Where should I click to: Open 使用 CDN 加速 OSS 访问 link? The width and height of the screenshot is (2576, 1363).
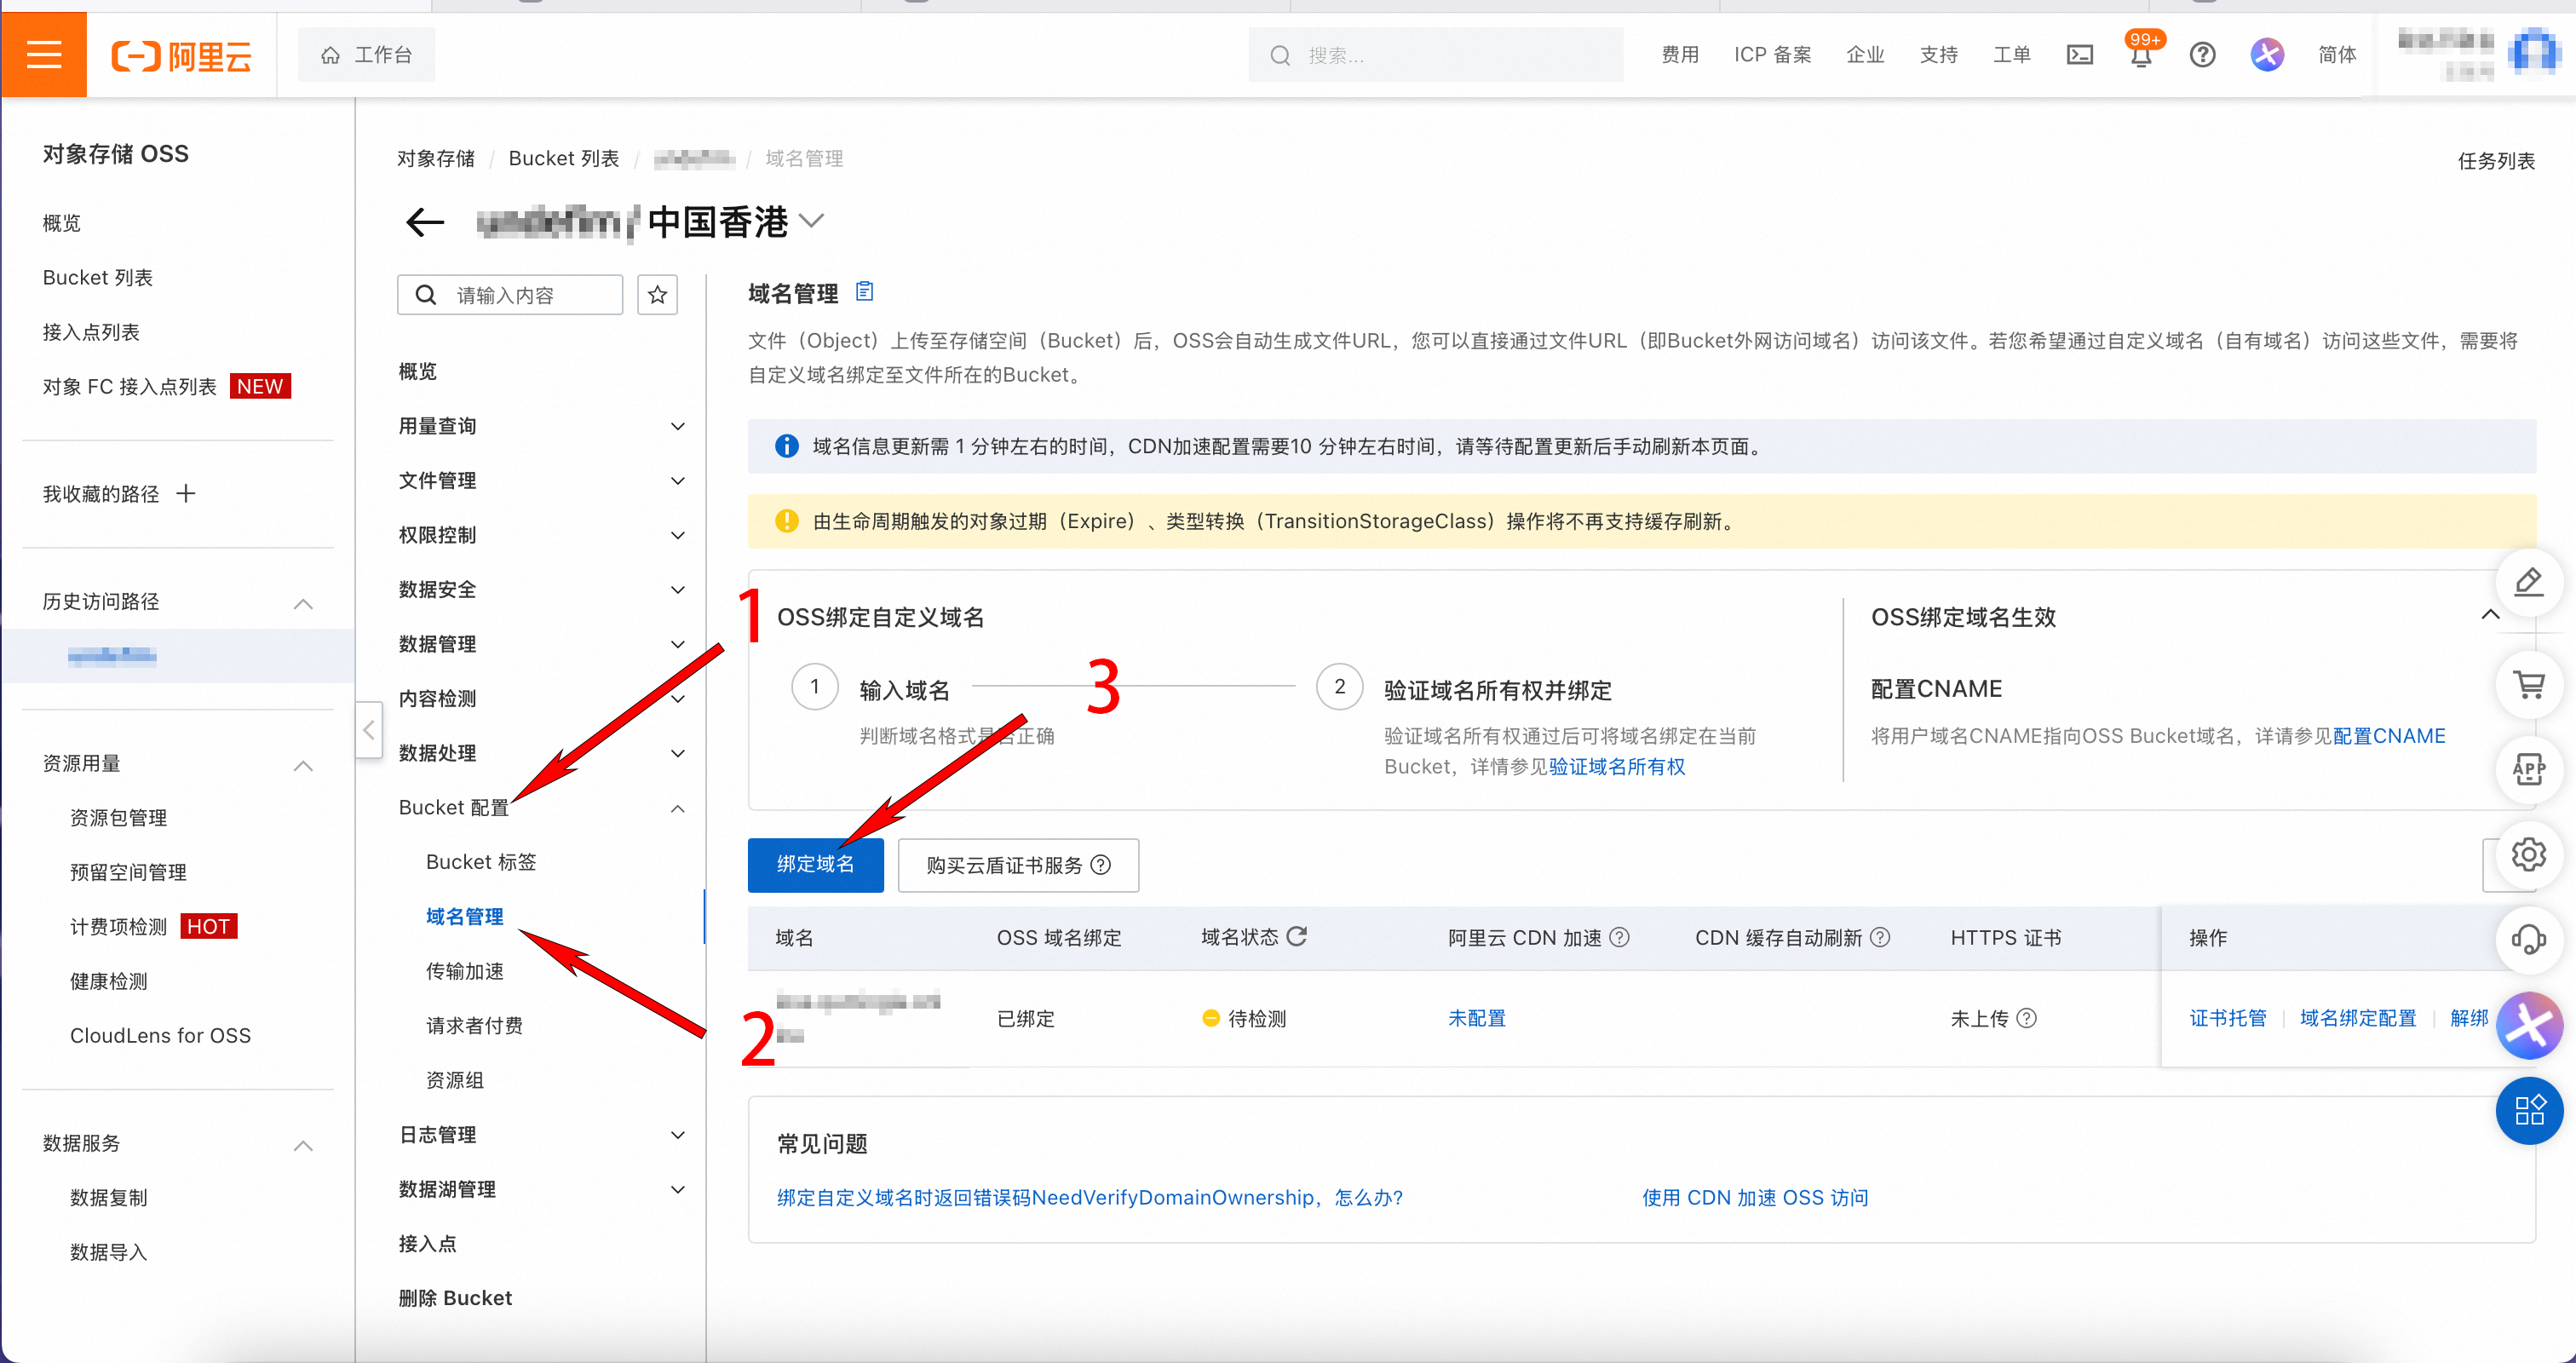pyautogui.click(x=1755, y=1197)
